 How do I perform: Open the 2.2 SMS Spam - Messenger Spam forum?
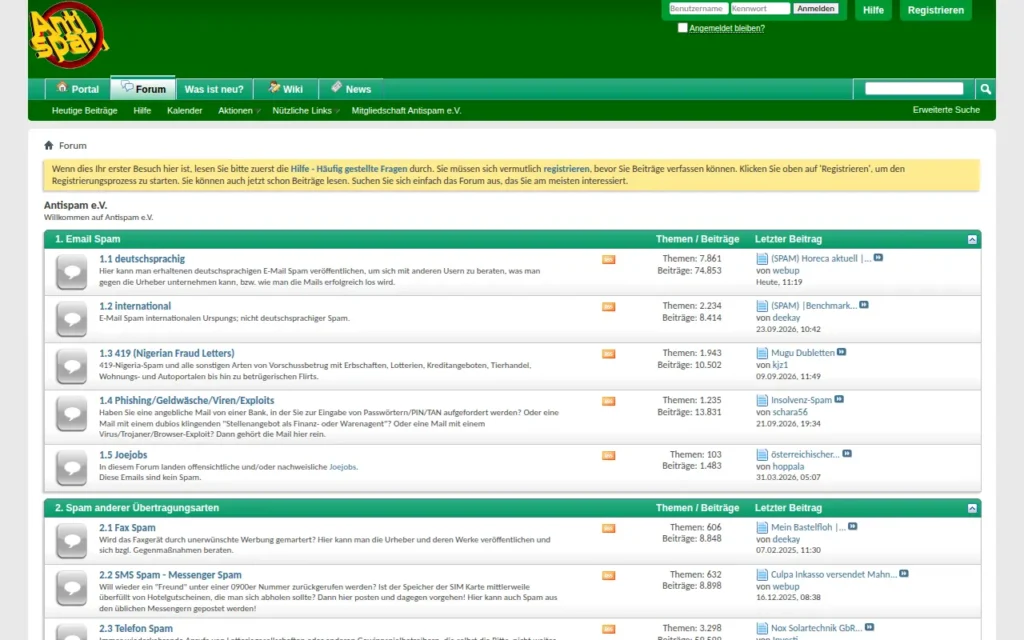(170, 575)
